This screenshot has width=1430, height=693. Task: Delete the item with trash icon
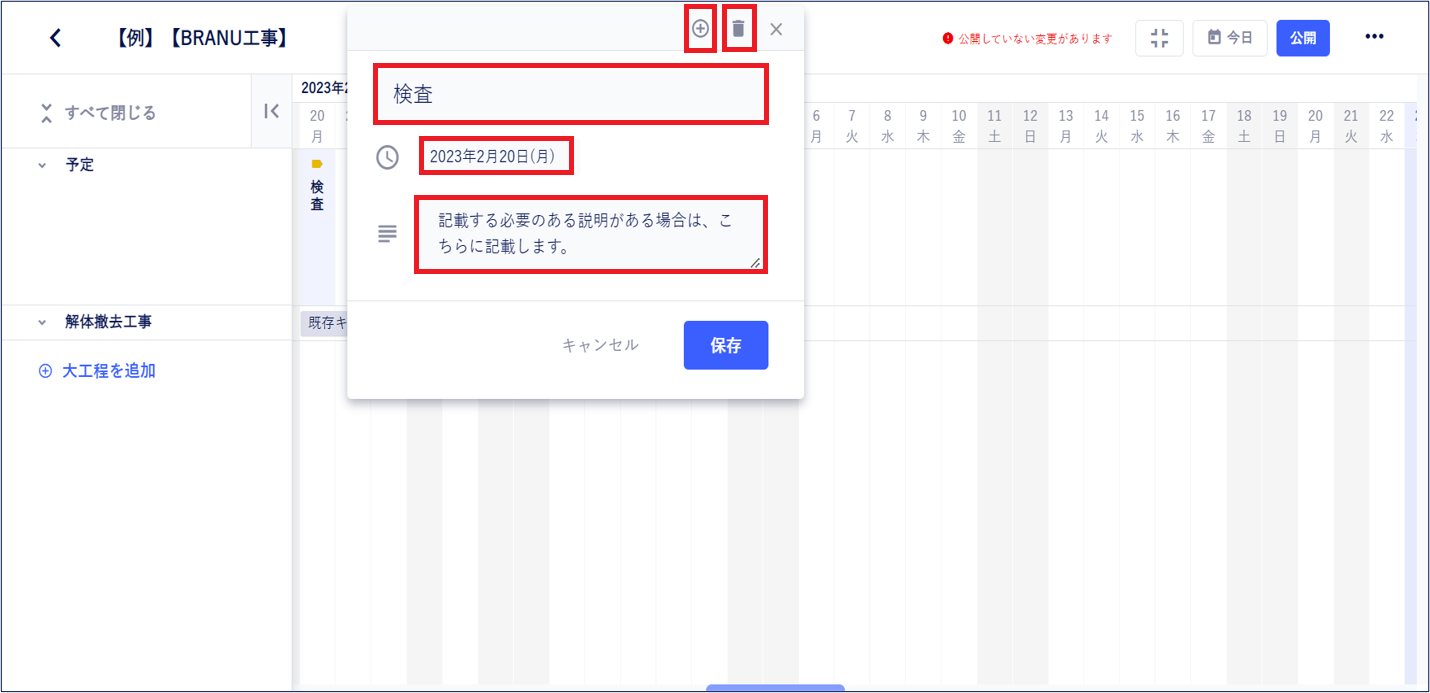[738, 29]
